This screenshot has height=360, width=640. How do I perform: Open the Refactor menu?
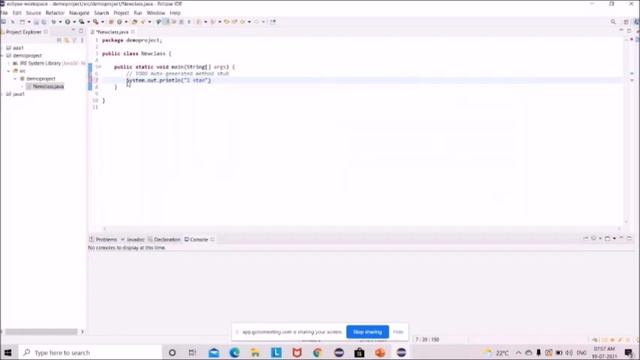pos(55,13)
